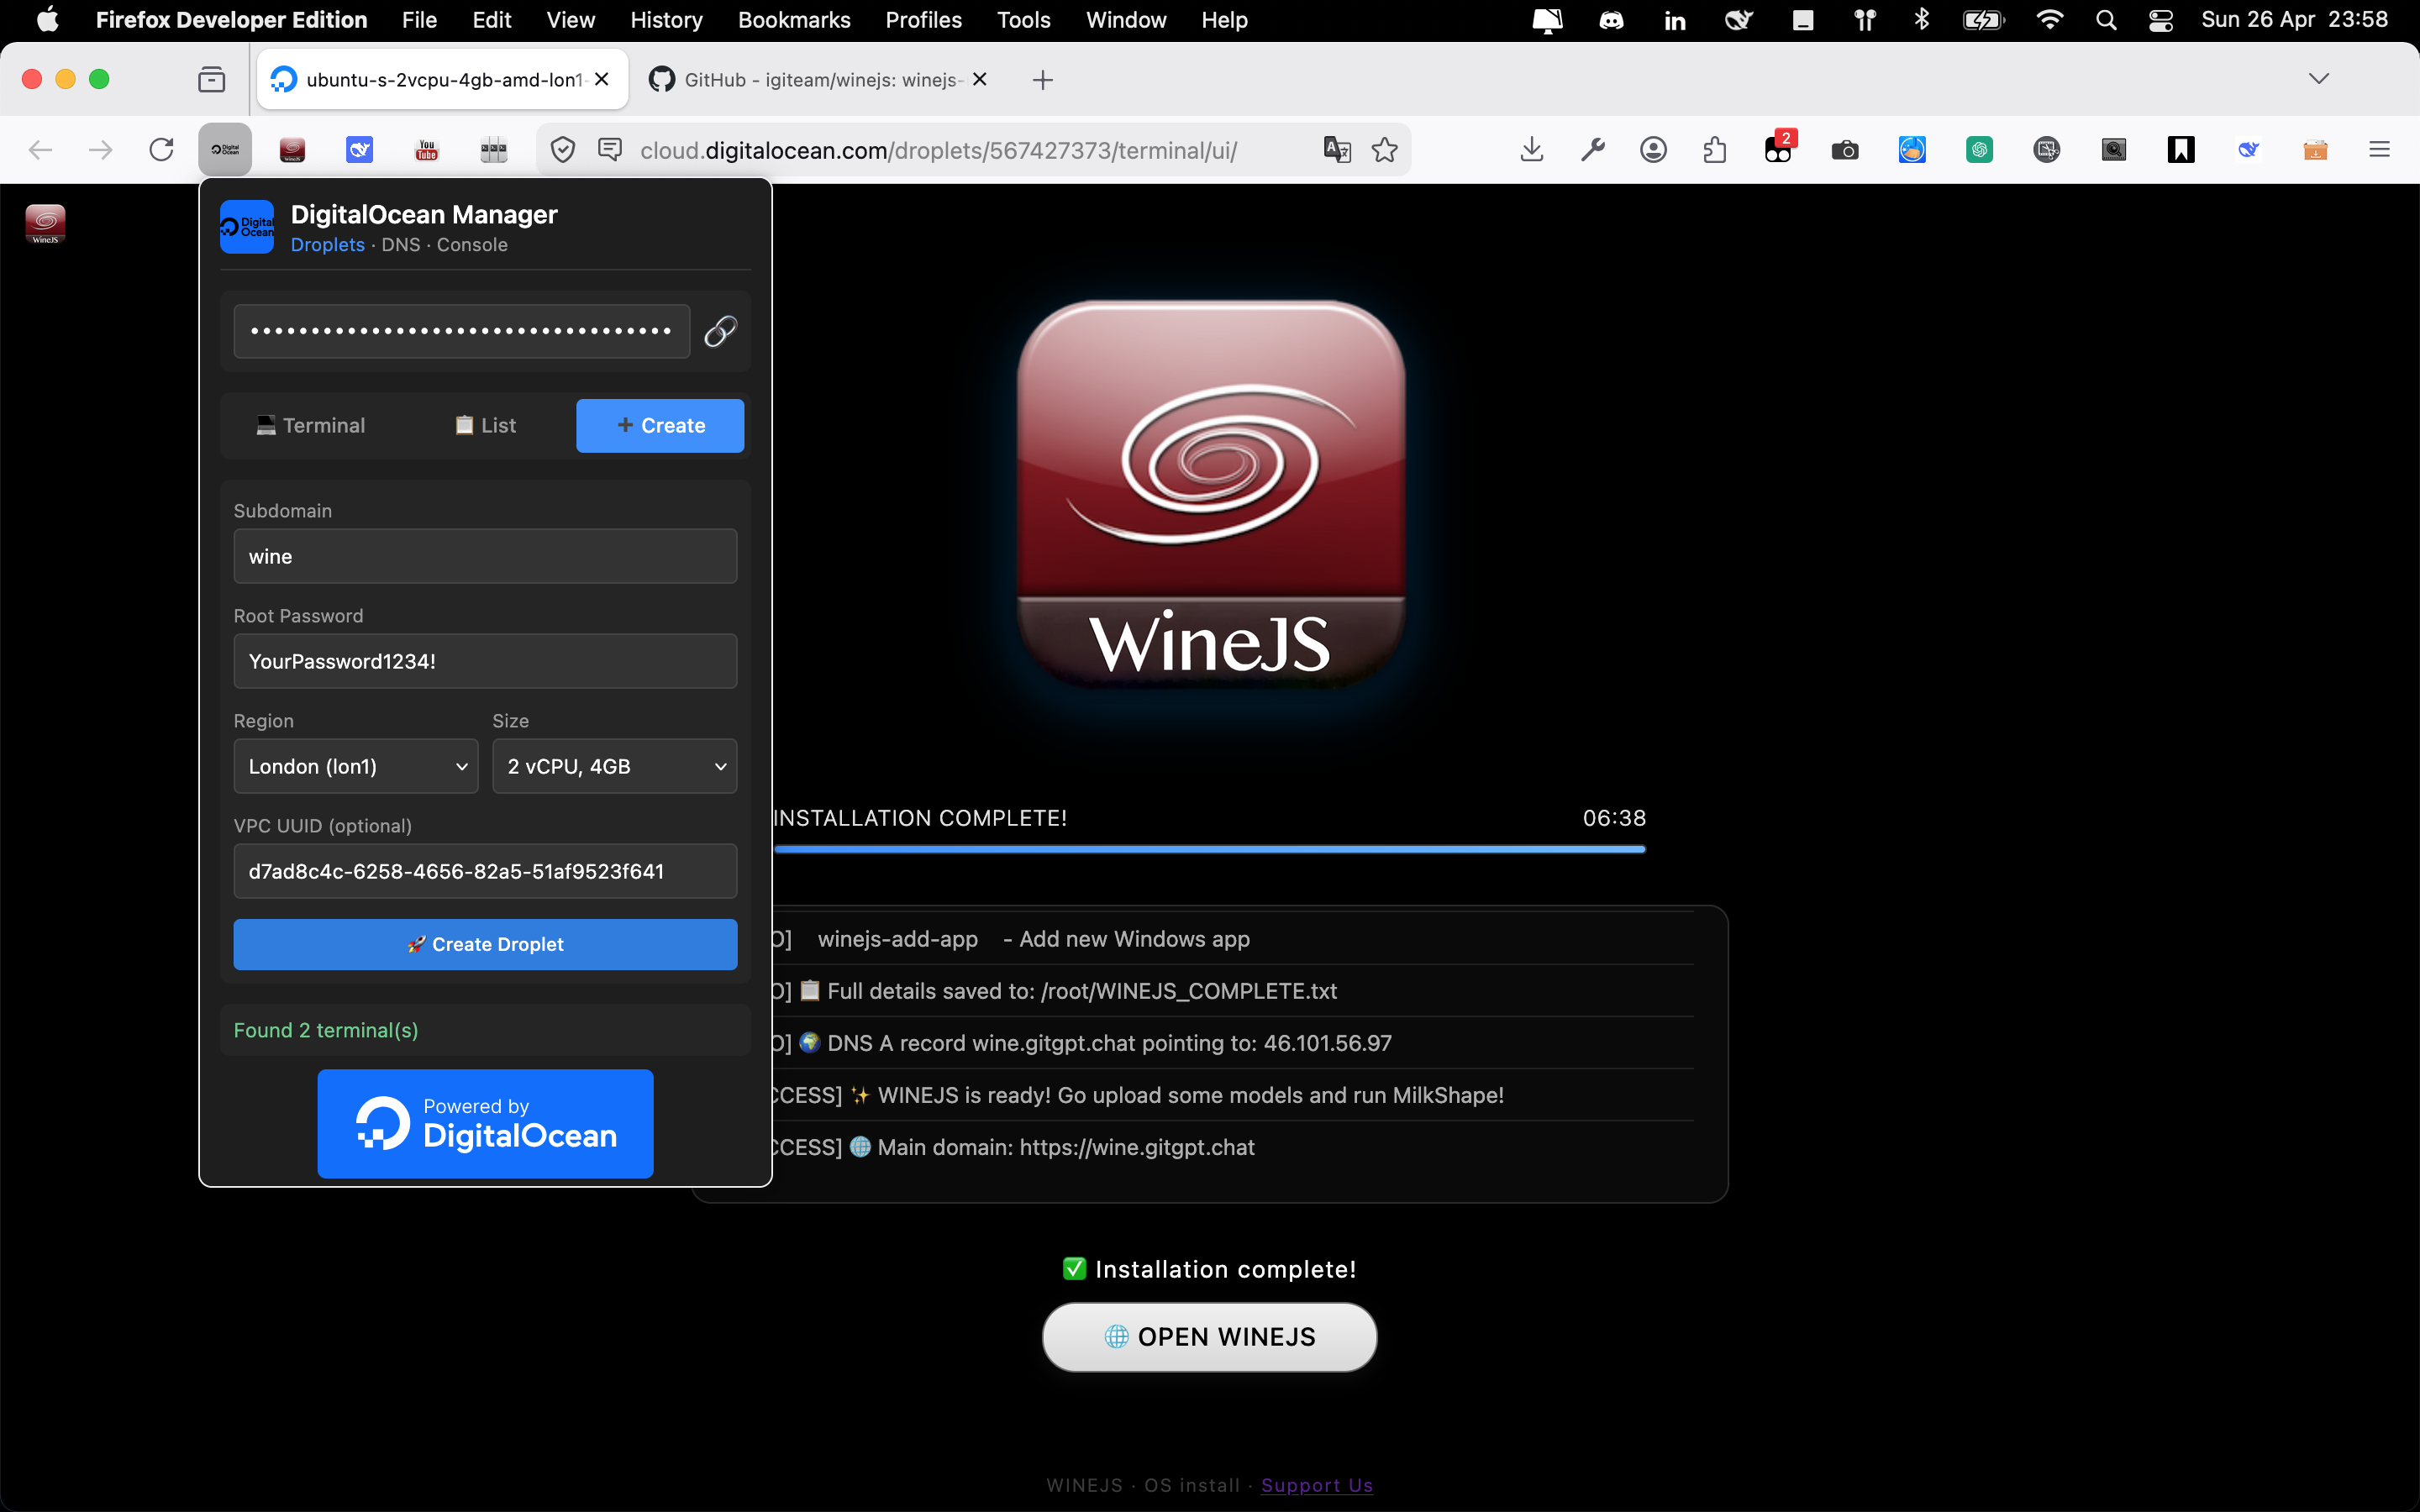Open Spotlight search in the menu bar
This screenshot has width=2420, height=1512.
point(2106,20)
